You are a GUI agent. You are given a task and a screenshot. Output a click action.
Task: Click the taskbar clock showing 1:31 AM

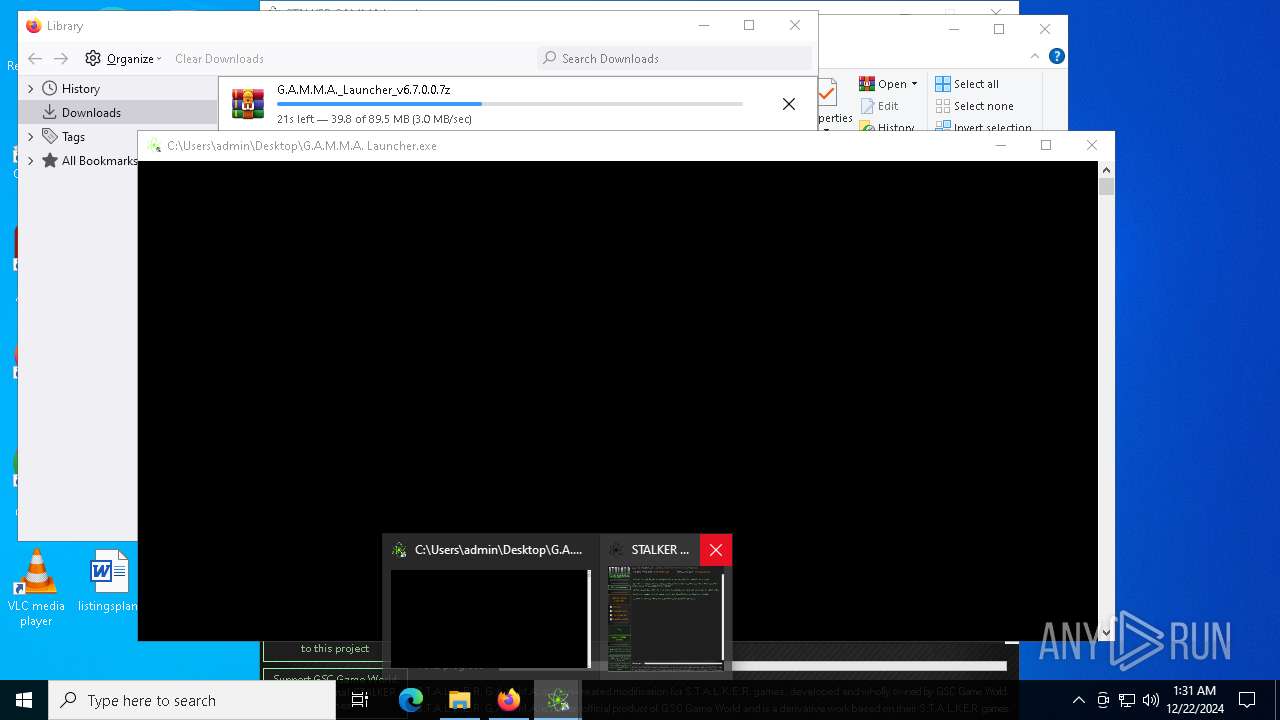click(x=1195, y=700)
